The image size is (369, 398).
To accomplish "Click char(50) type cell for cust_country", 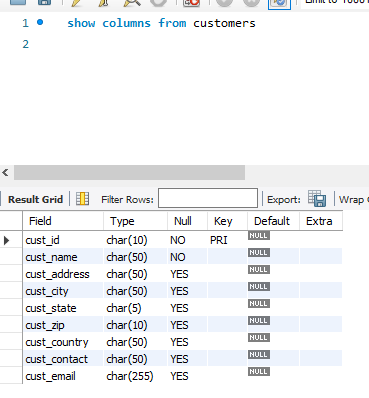I will point(135,342).
